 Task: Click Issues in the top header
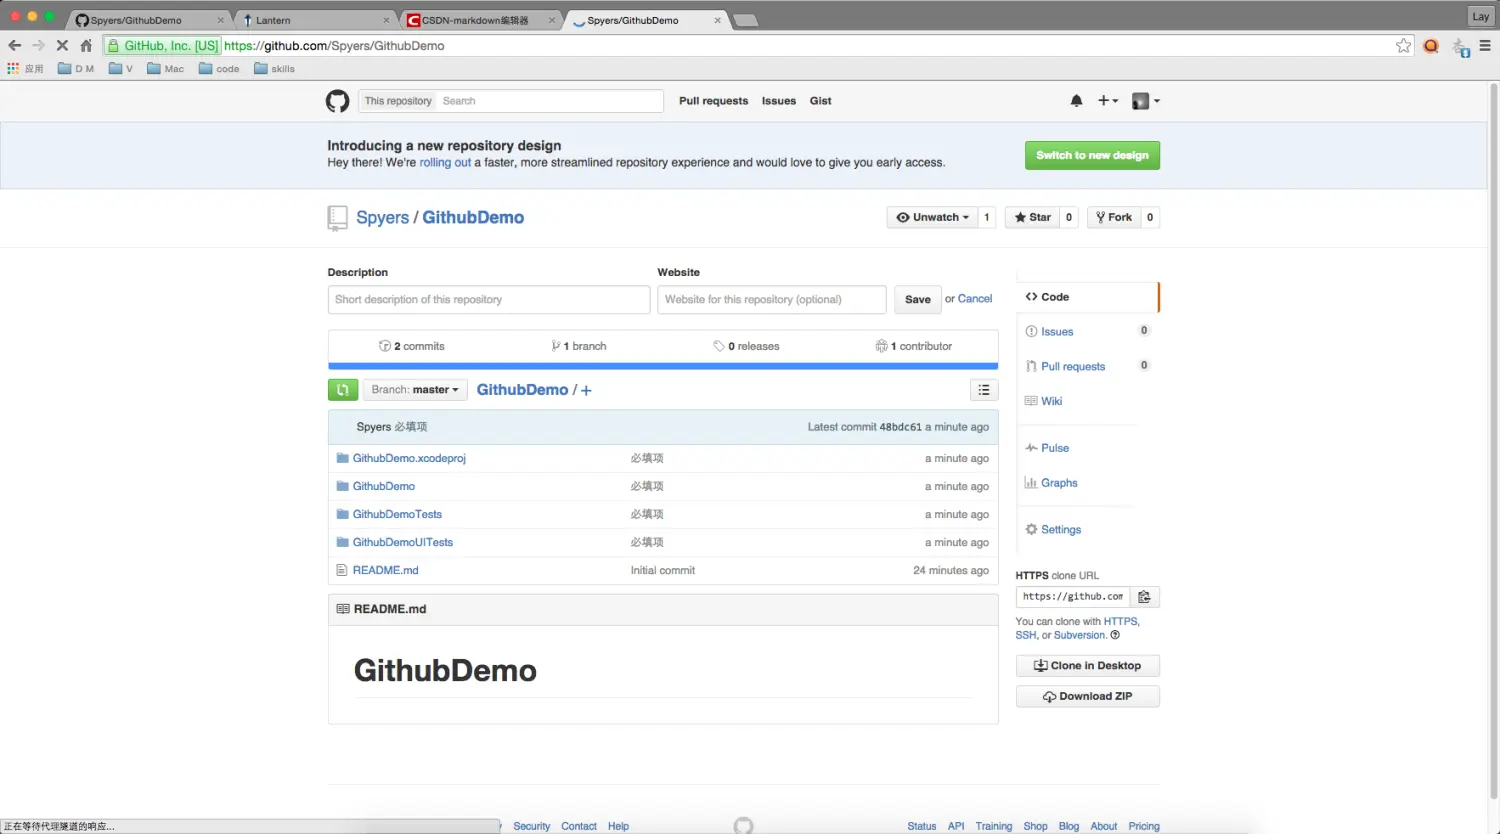779,101
